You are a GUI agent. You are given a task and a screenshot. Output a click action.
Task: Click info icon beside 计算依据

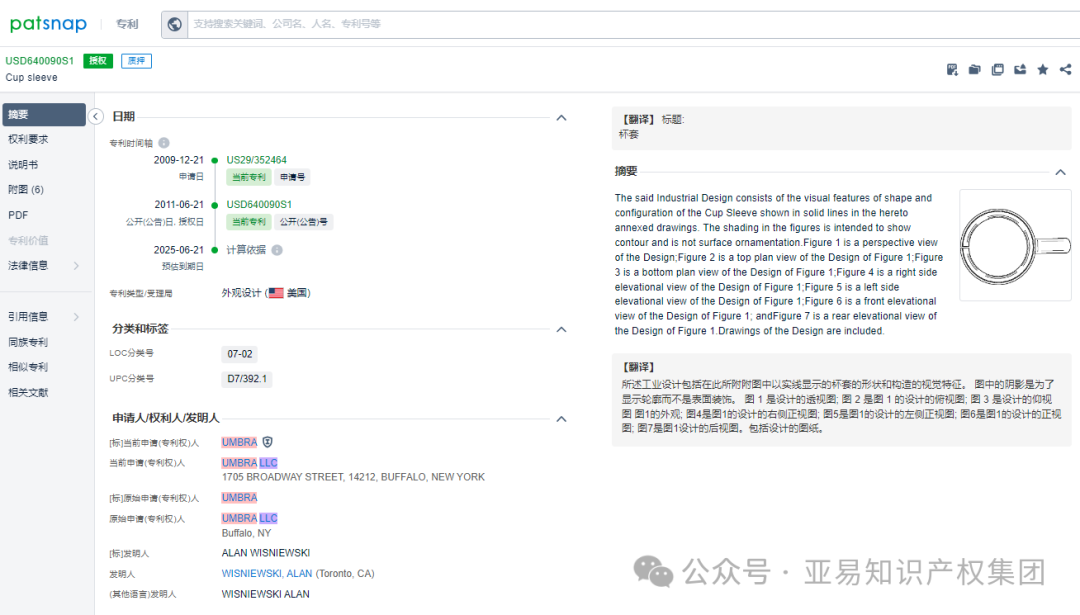277,250
